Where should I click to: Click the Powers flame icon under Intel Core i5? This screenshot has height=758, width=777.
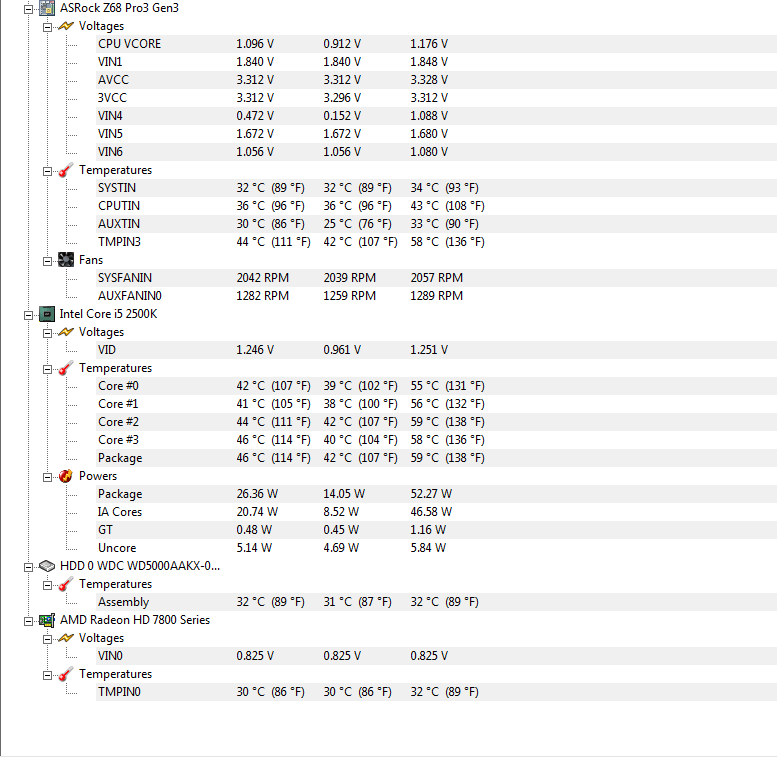[66, 476]
